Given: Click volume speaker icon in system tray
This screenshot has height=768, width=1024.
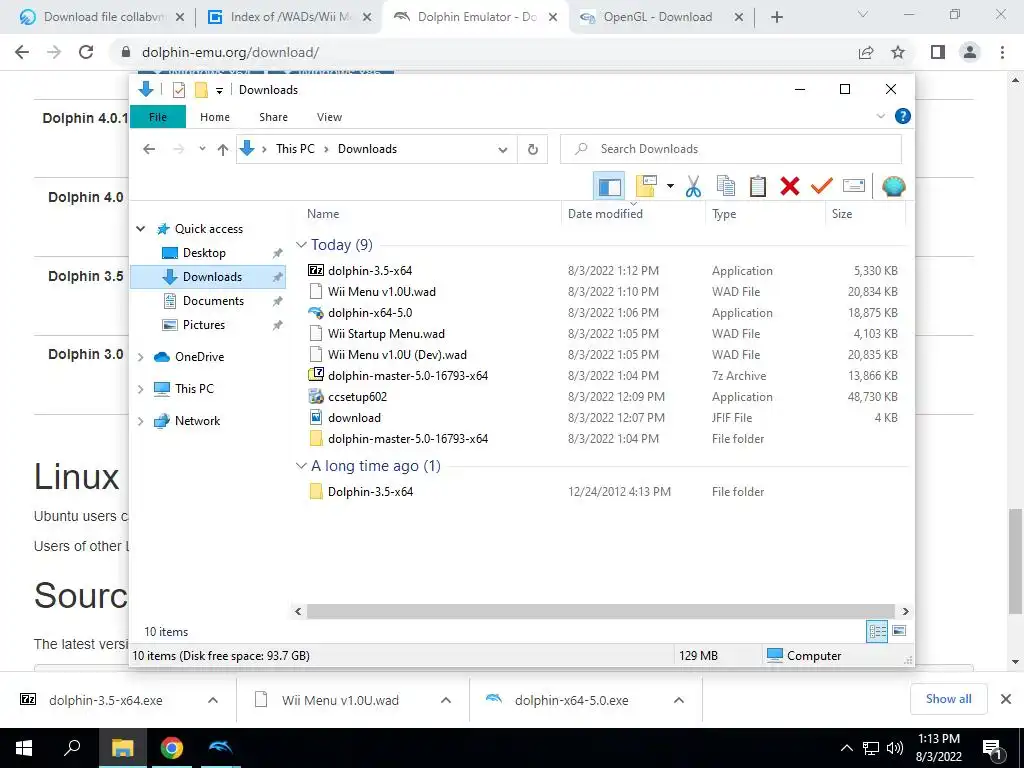Looking at the screenshot, I should coord(895,748).
